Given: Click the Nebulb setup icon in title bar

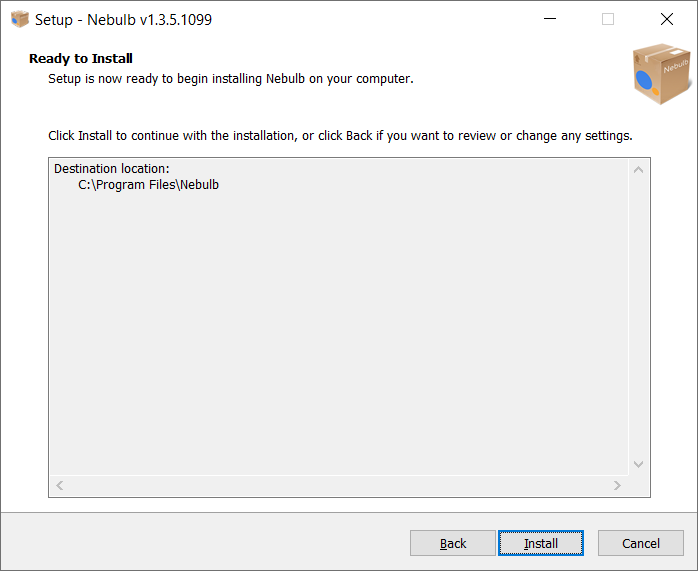Looking at the screenshot, I should (20, 19).
